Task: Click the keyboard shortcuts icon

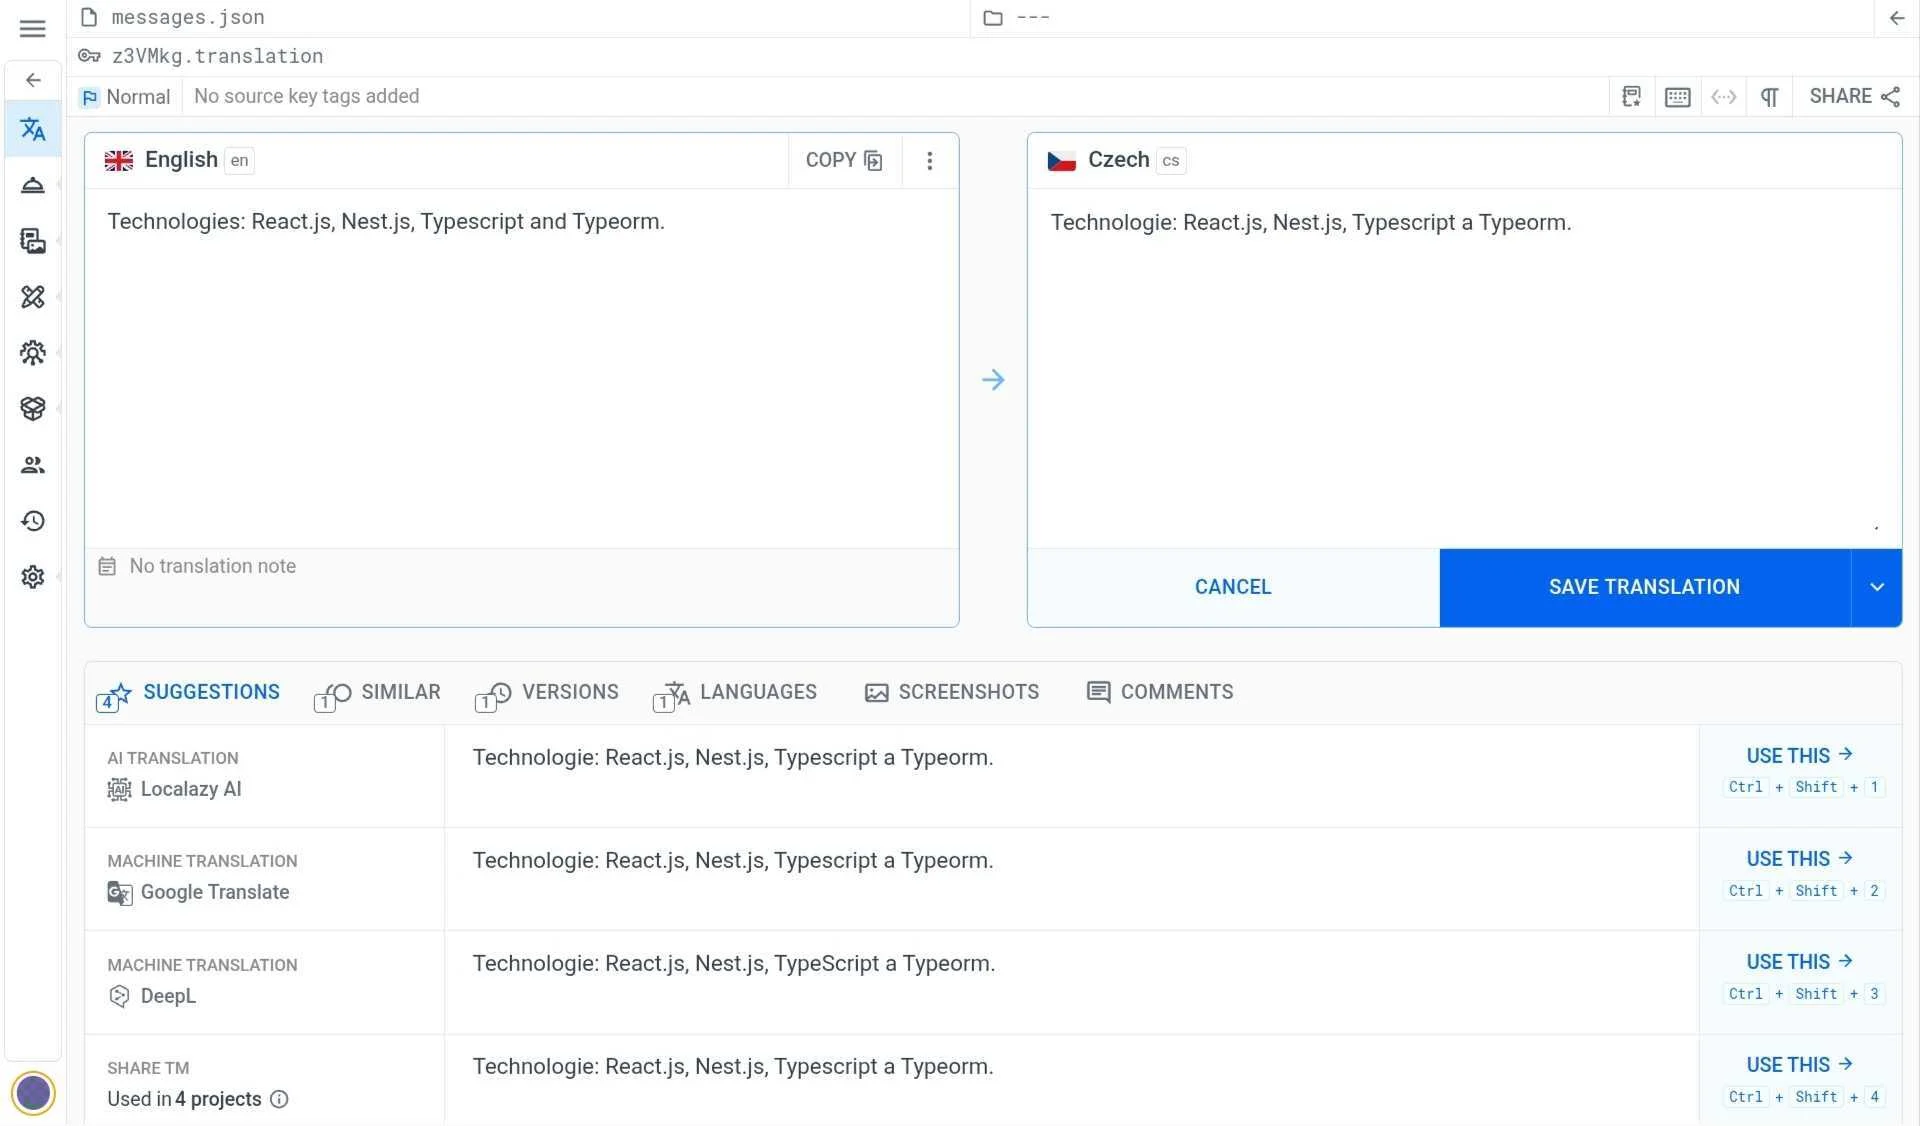Action: pyautogui.click(x=1677, y=97)
